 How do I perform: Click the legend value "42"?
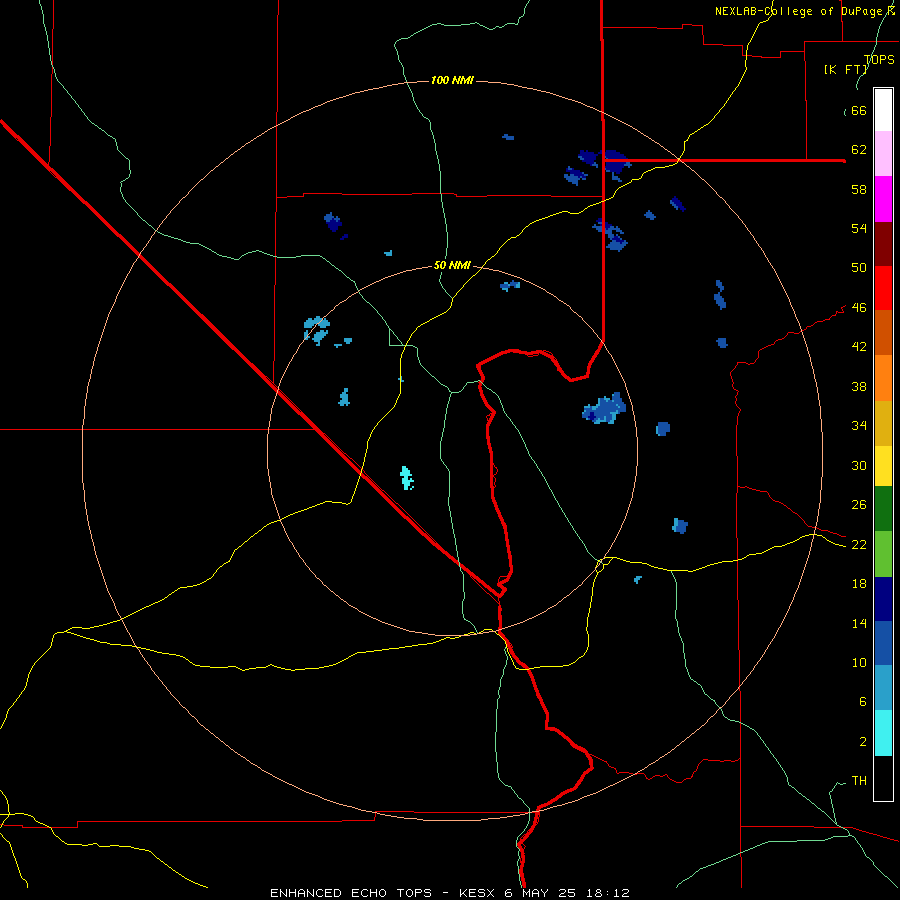click(859, 347)
